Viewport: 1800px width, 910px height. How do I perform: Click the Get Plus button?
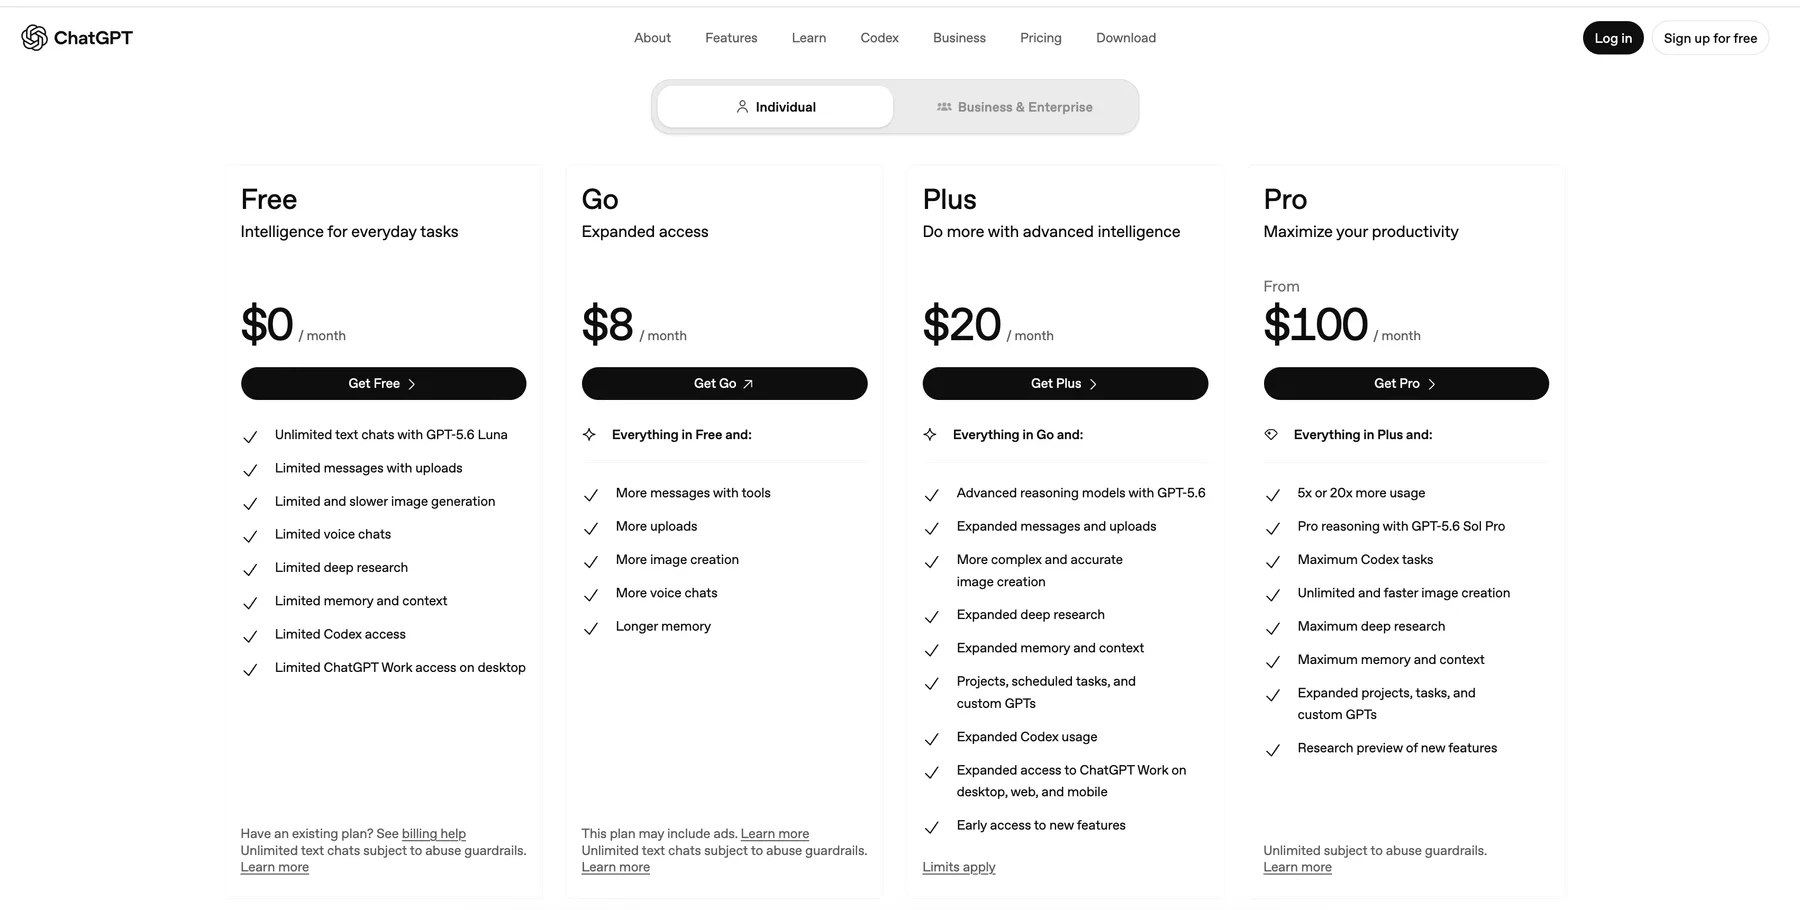click(x=1065, y=384)
